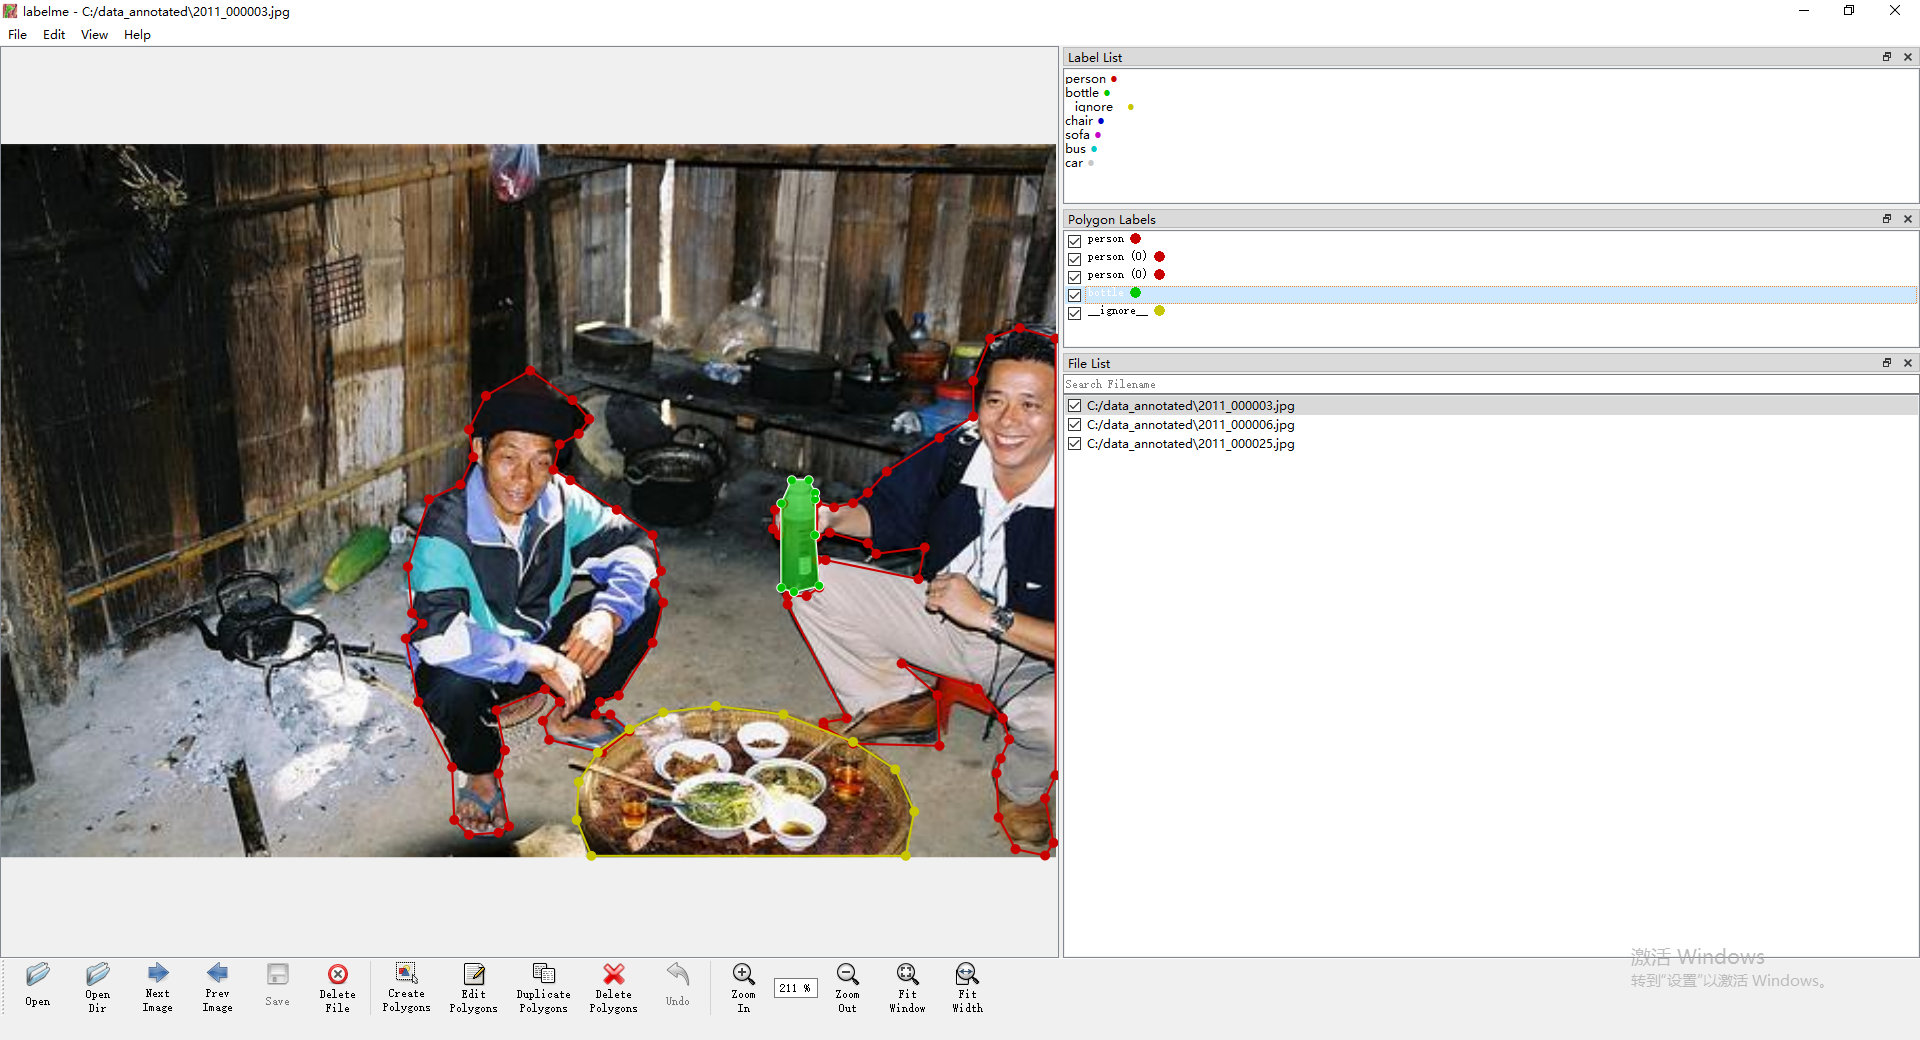Float the Polygon Labels panel
Image resolution: width=1920 pixels, height=1040 pixels.
pyautogui.click(x=1887, y=219)
